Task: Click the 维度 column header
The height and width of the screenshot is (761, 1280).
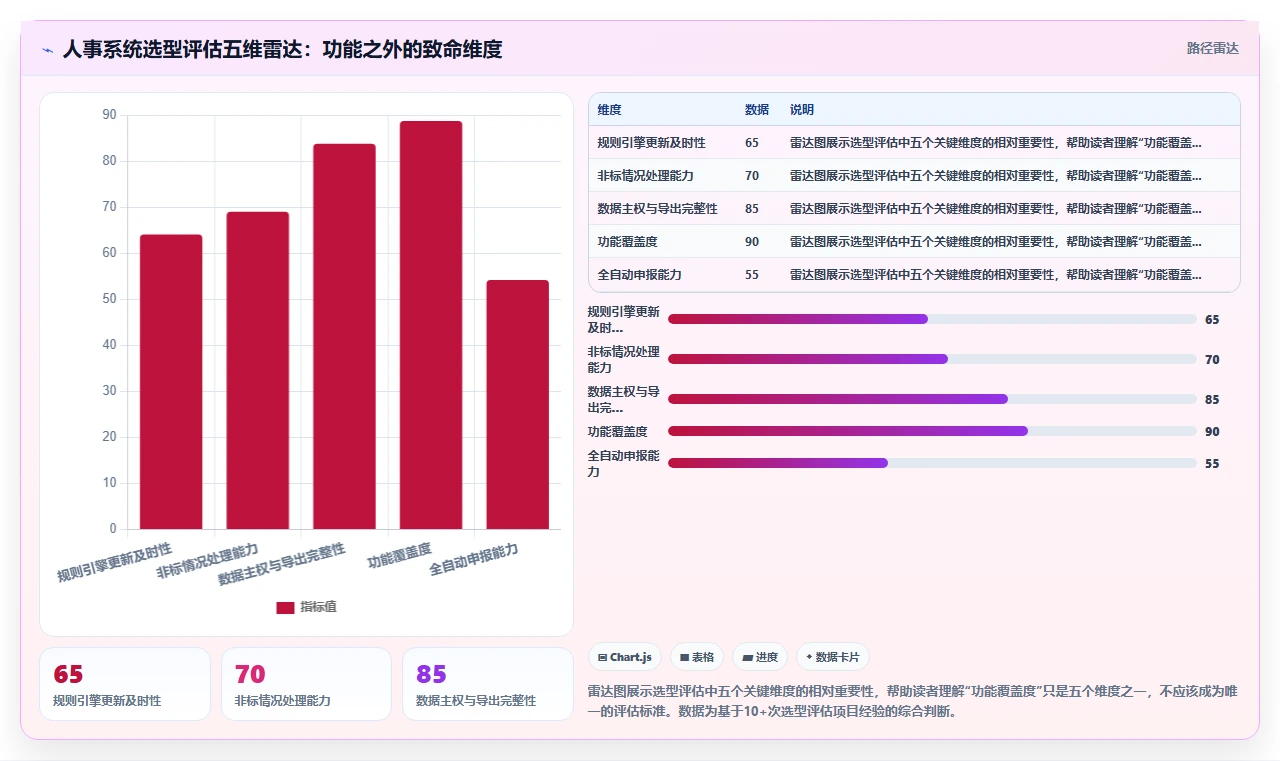Action: [609, 109]
